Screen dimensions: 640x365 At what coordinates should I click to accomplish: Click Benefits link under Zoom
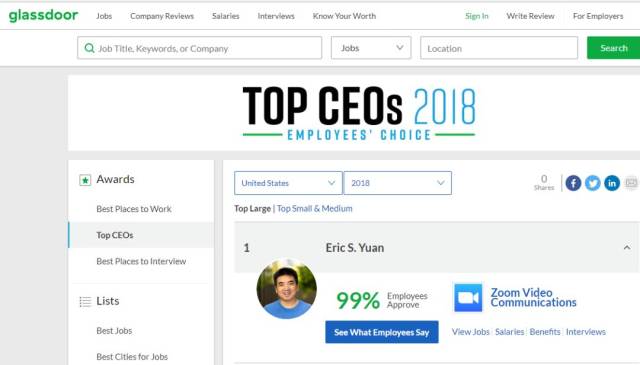545,332
